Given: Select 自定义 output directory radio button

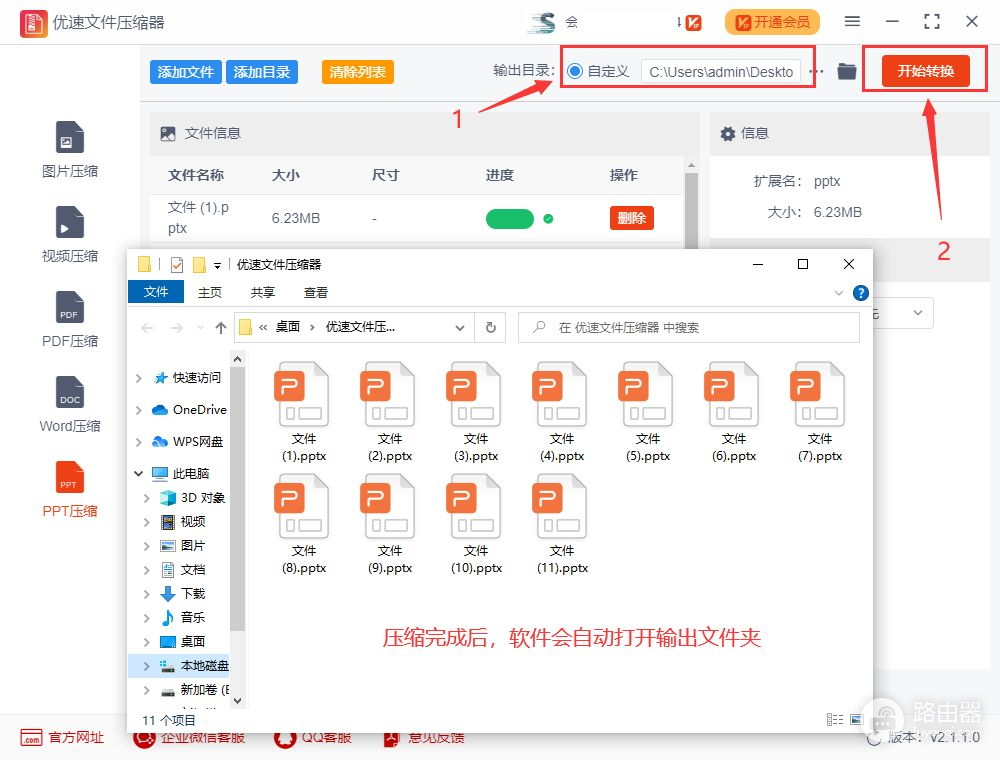Looking at the screenshot, I should pyautogui.click(x=575, y=71).
